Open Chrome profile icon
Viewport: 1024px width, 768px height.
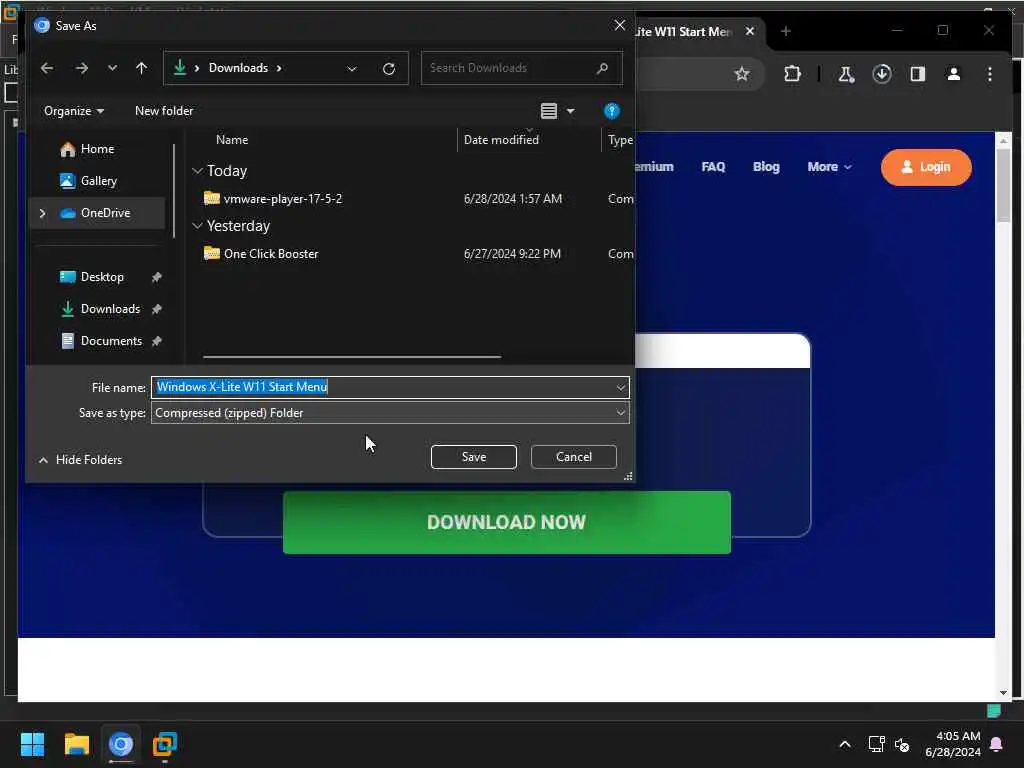pyautogui.click(x=953, y=74)
